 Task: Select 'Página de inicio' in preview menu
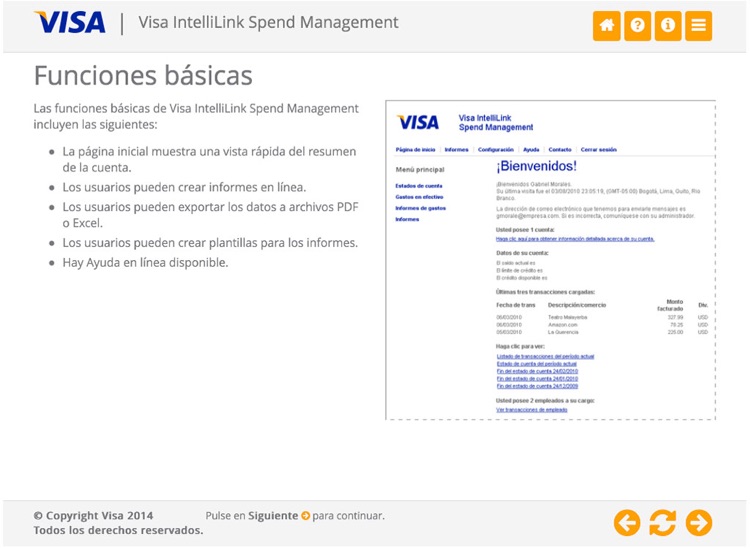click(x=415, y=150)
